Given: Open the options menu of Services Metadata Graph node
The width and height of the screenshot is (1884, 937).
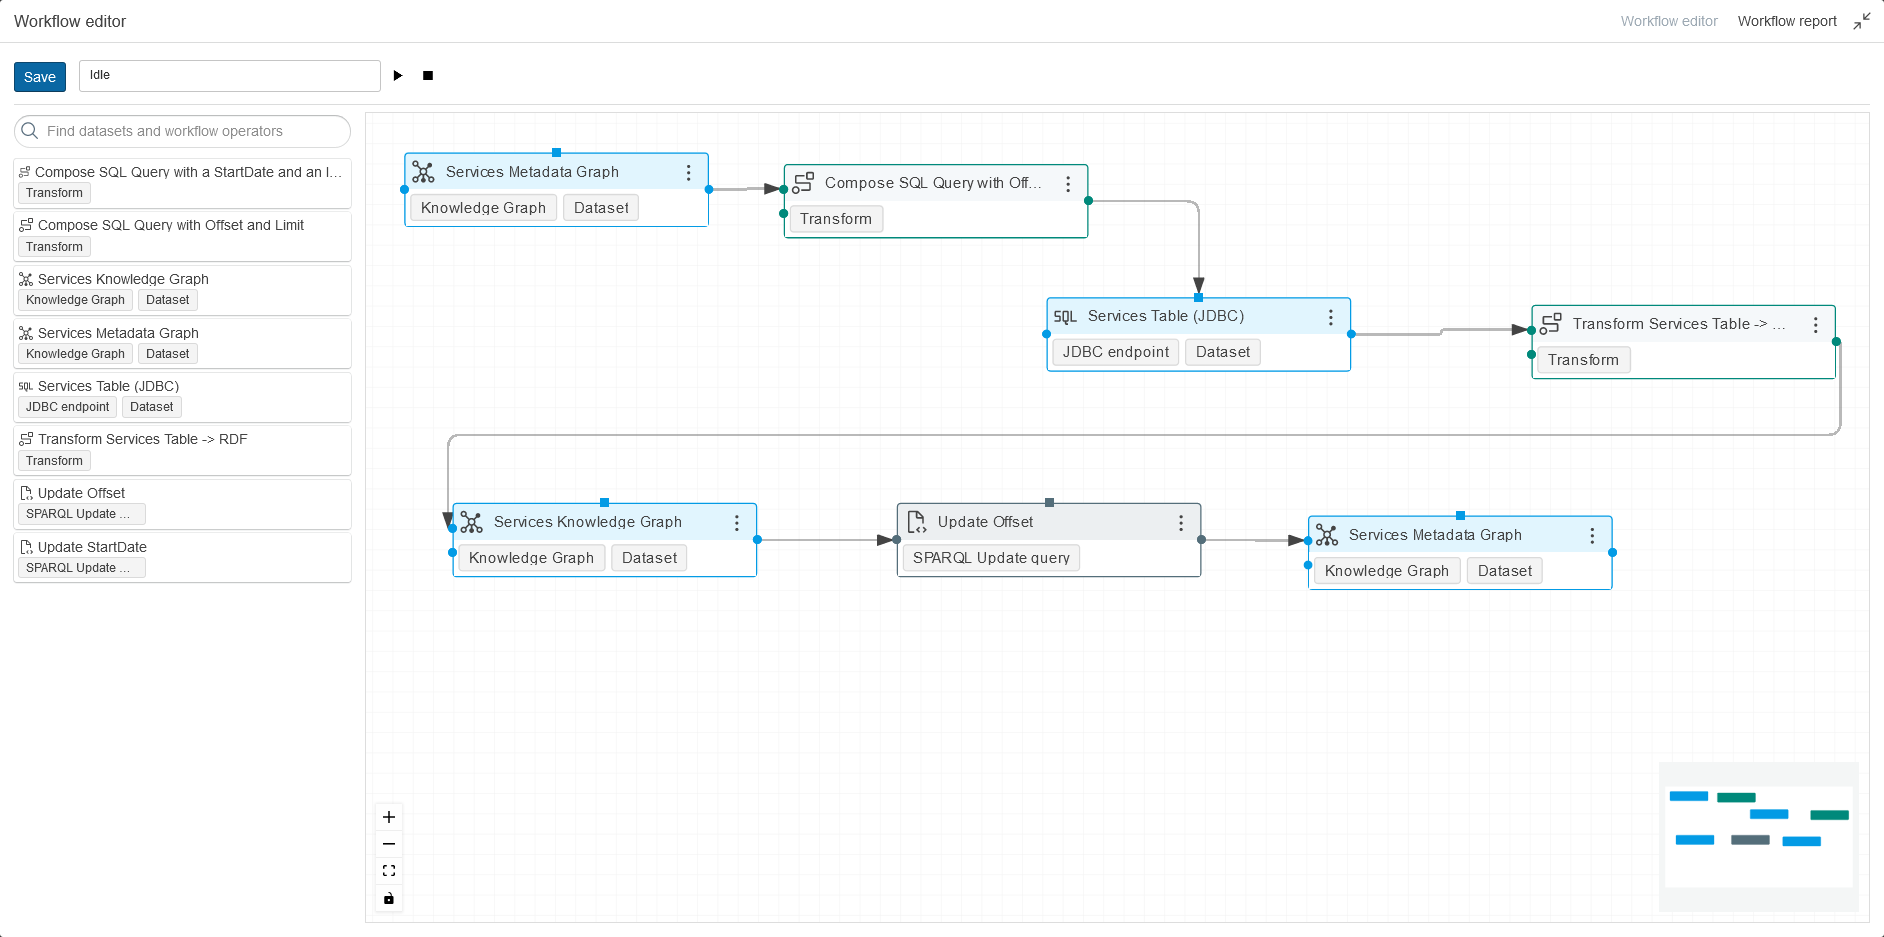Looking at the screenshot, I should click(688, 171).
